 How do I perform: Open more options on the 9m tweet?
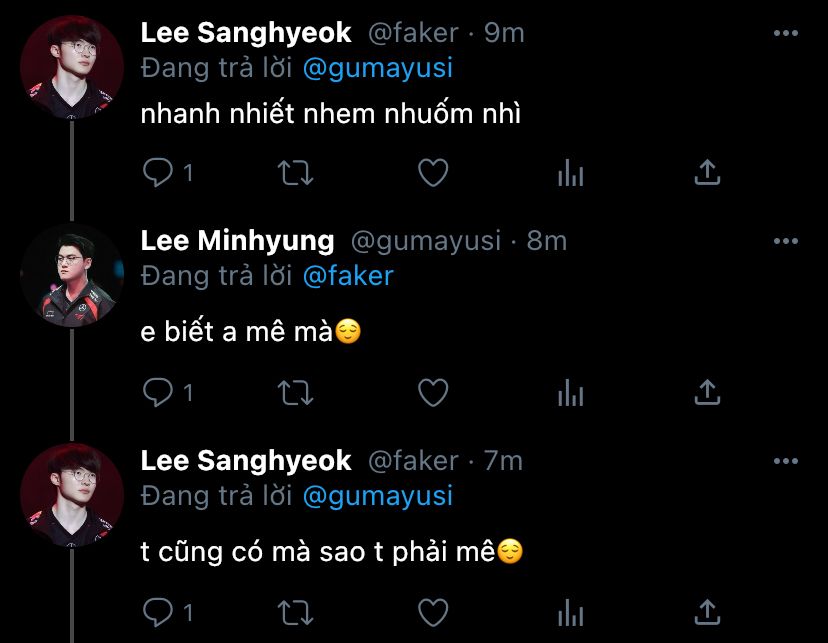(786, 33)
